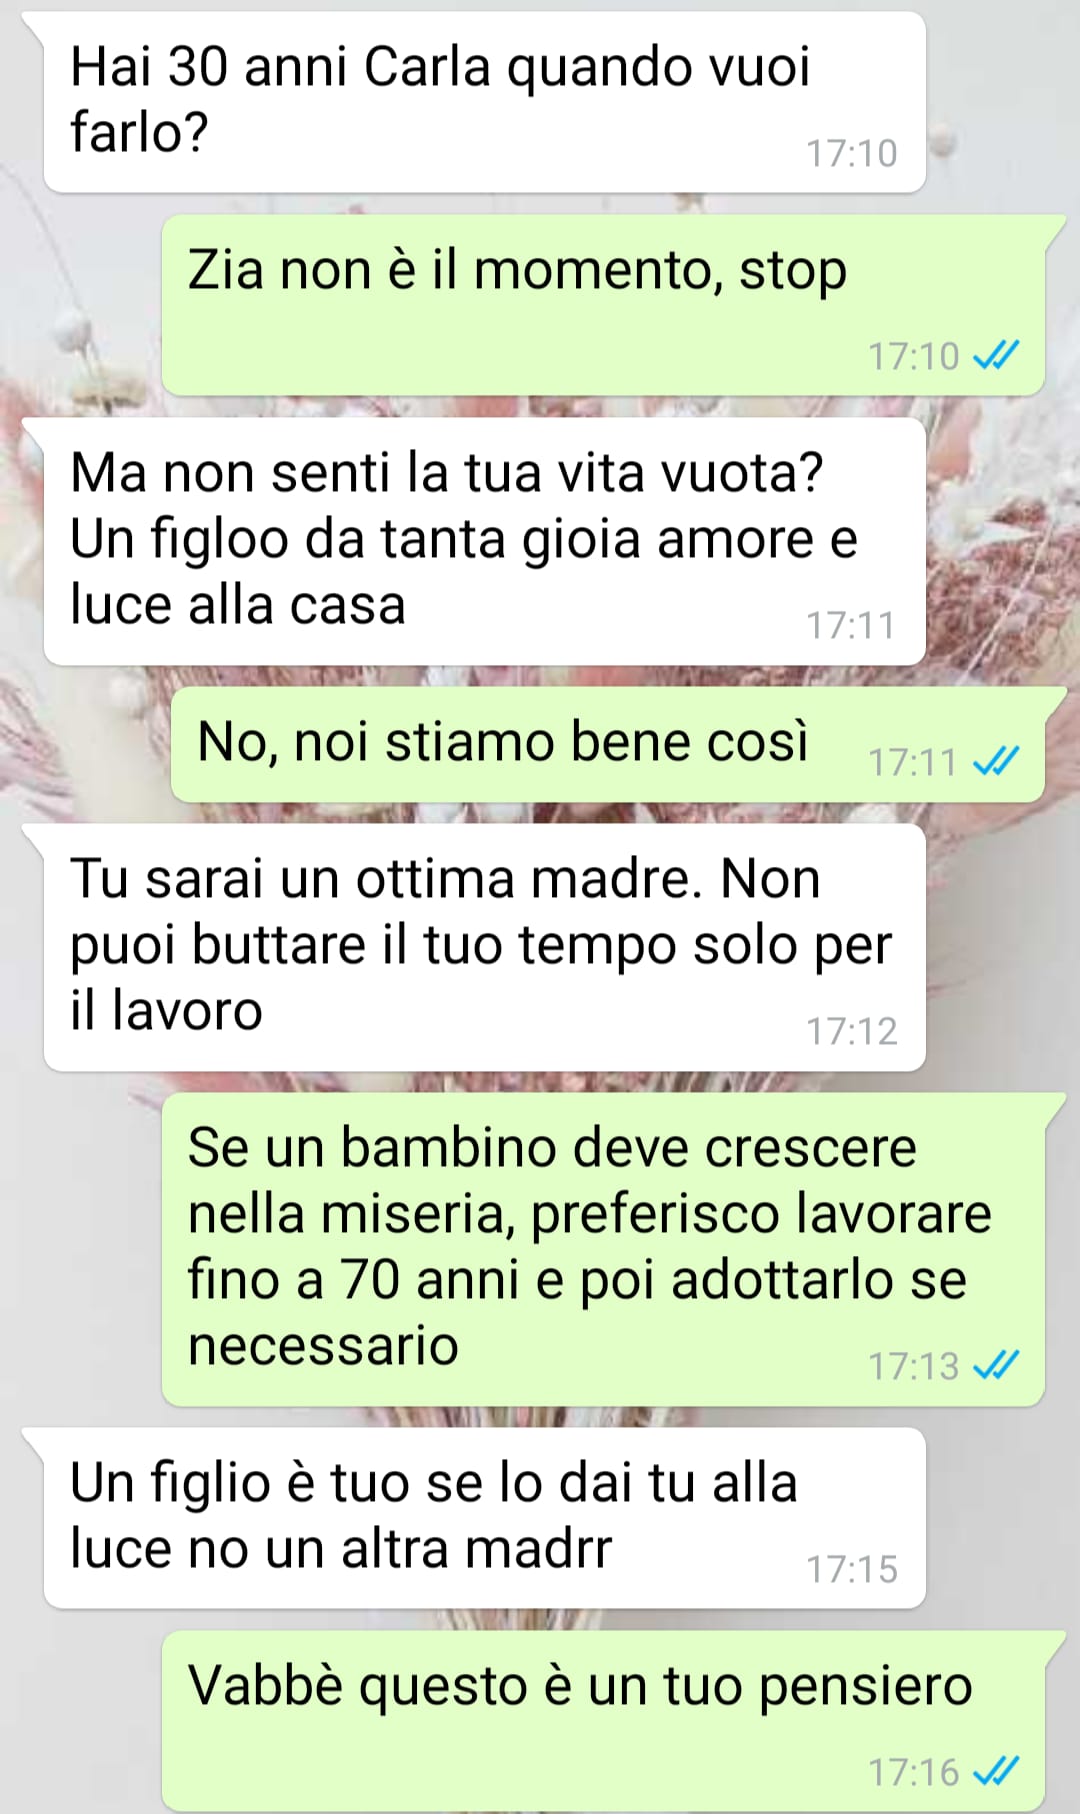Tap the reply 'No, noi stiamo bene così'
Image resolution: width=1080 pixels, height=1814 pixels.
pyautogui.click(x=608, y=744)
